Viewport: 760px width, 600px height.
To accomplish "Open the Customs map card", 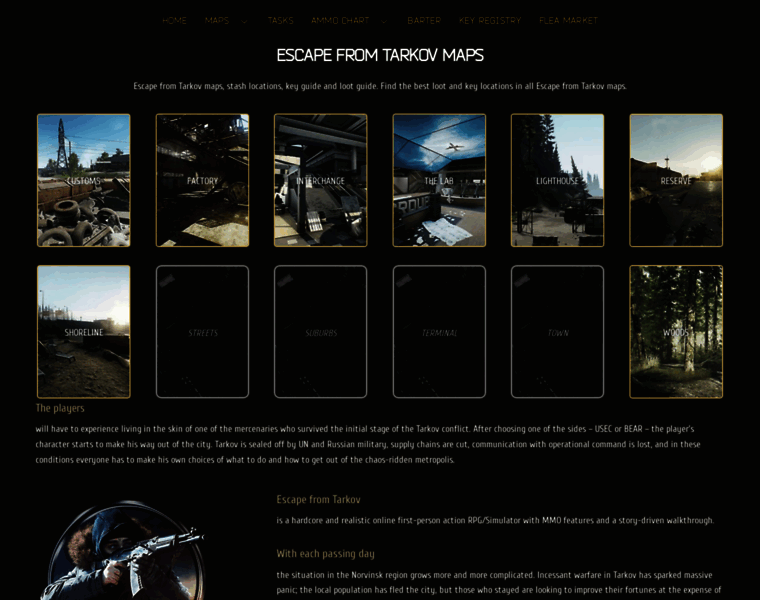I will (84, 180).
